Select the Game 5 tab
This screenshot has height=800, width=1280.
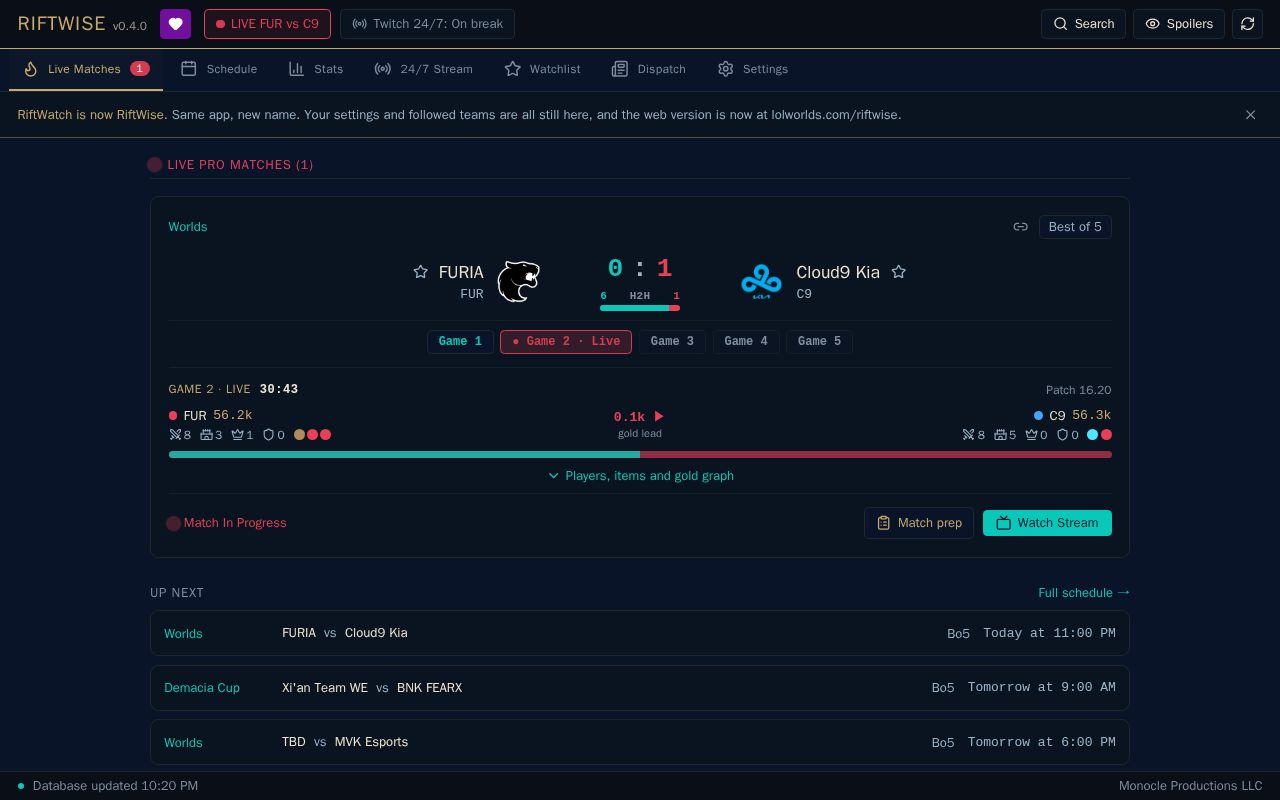coord(819,342)
